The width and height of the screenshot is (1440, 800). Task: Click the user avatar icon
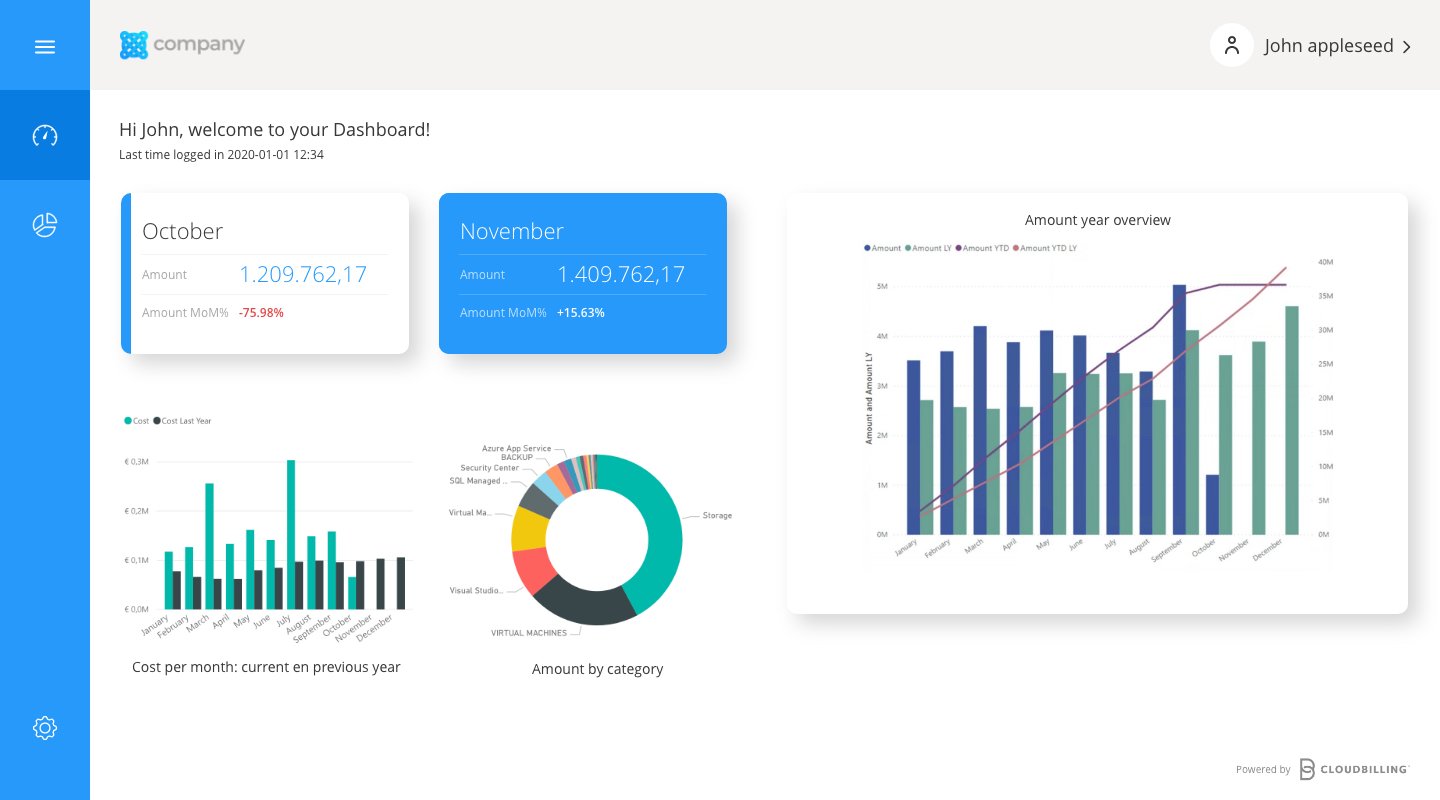click(x=1232, y=45)
